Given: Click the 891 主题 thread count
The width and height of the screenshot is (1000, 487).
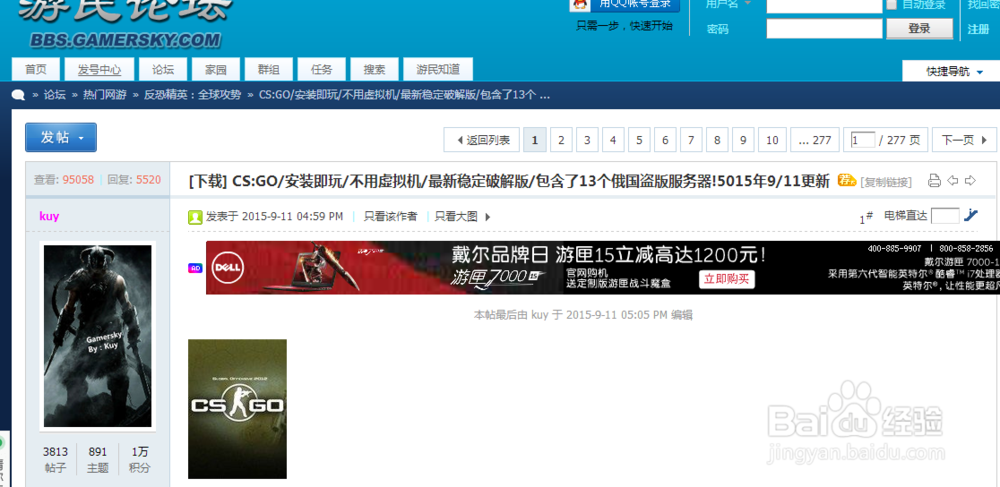Looking at the screenshot, I should [x=98, y=460].
